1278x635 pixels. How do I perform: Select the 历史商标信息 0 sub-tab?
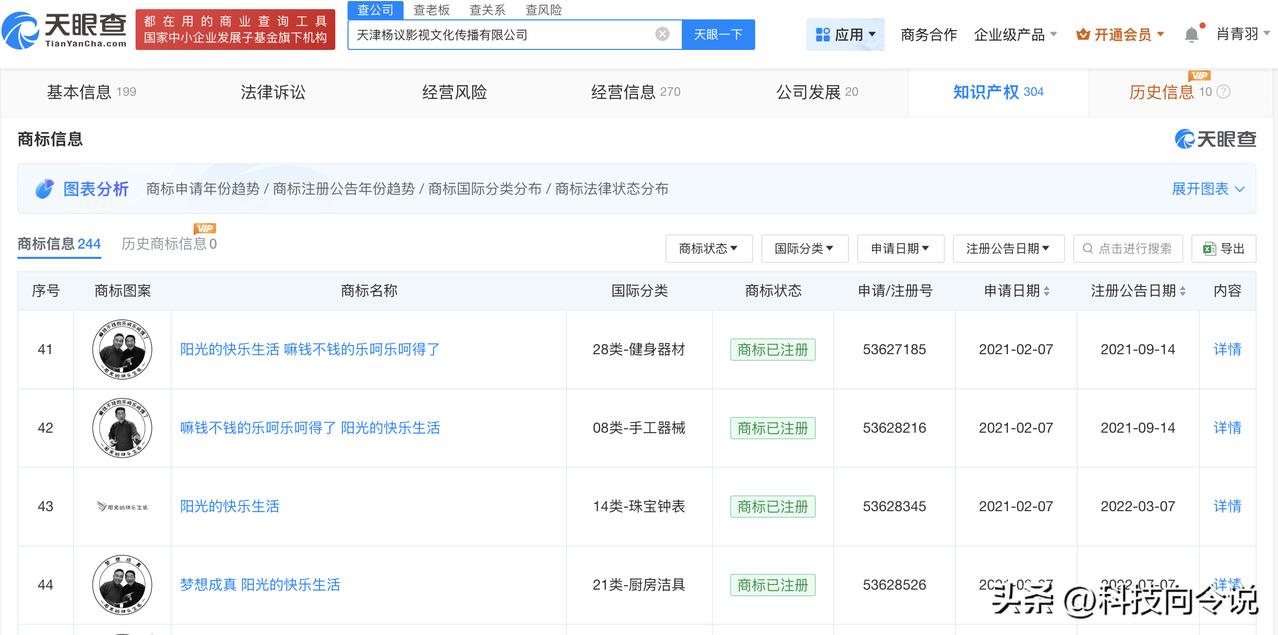click(169, 244)
